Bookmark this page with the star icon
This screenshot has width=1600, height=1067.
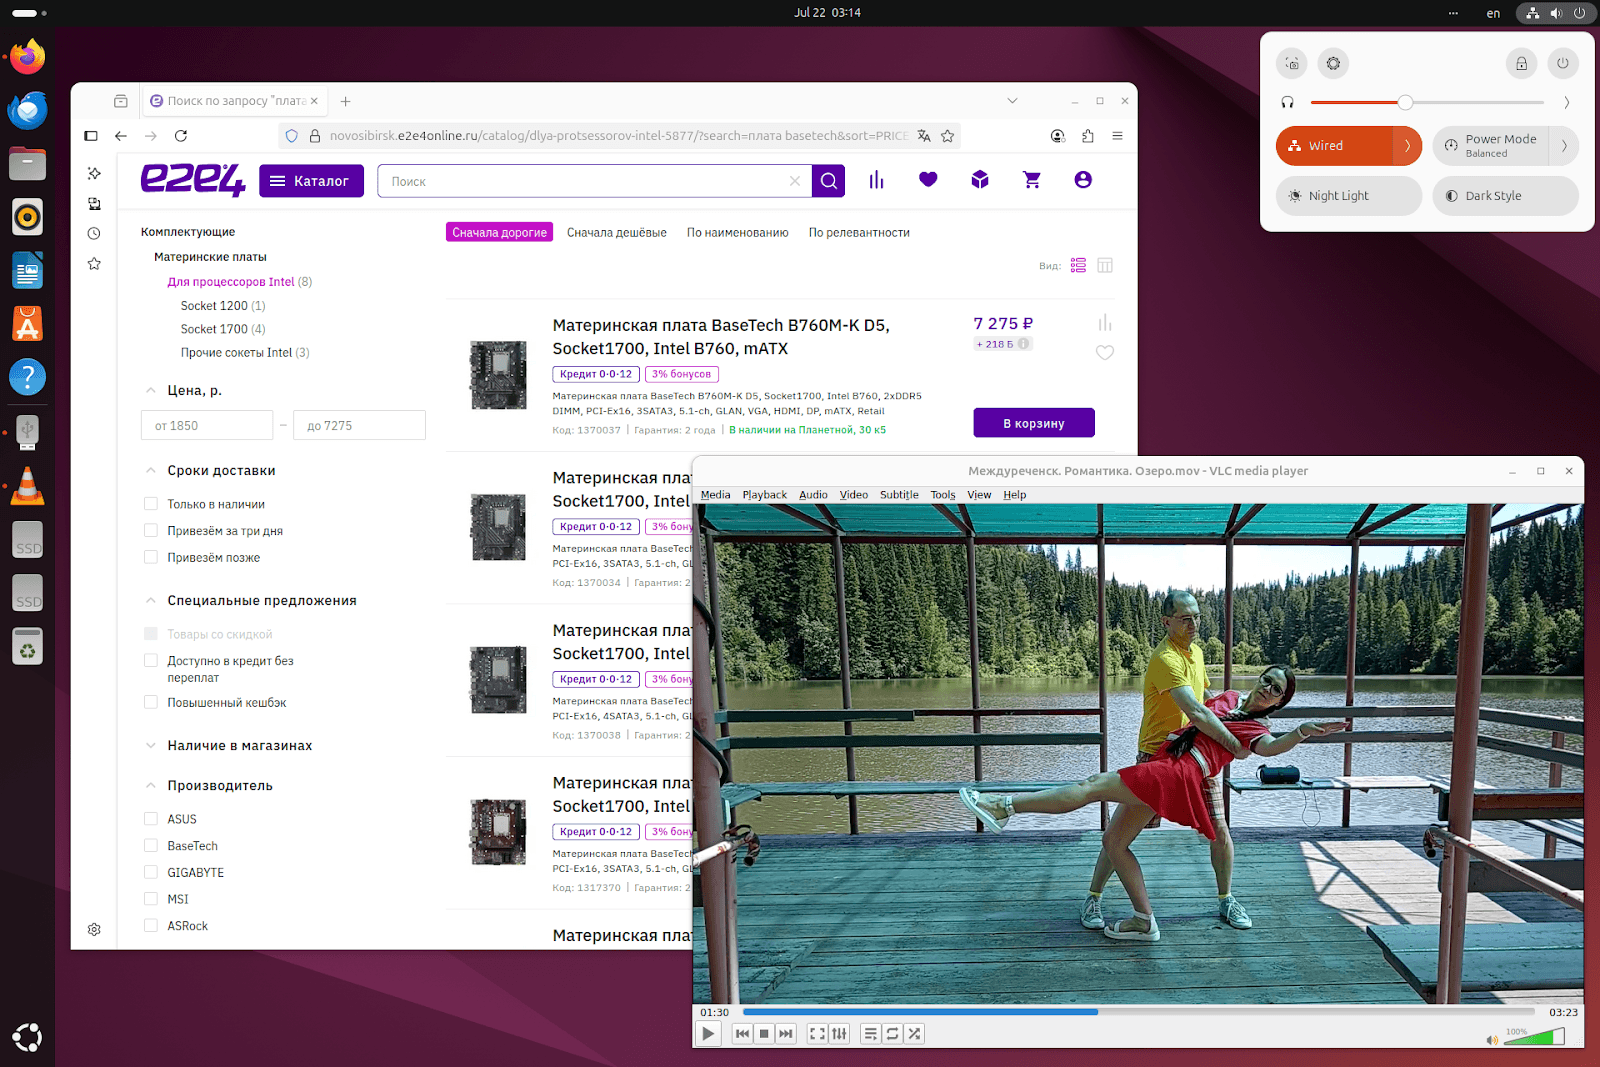tap(948, 136)
